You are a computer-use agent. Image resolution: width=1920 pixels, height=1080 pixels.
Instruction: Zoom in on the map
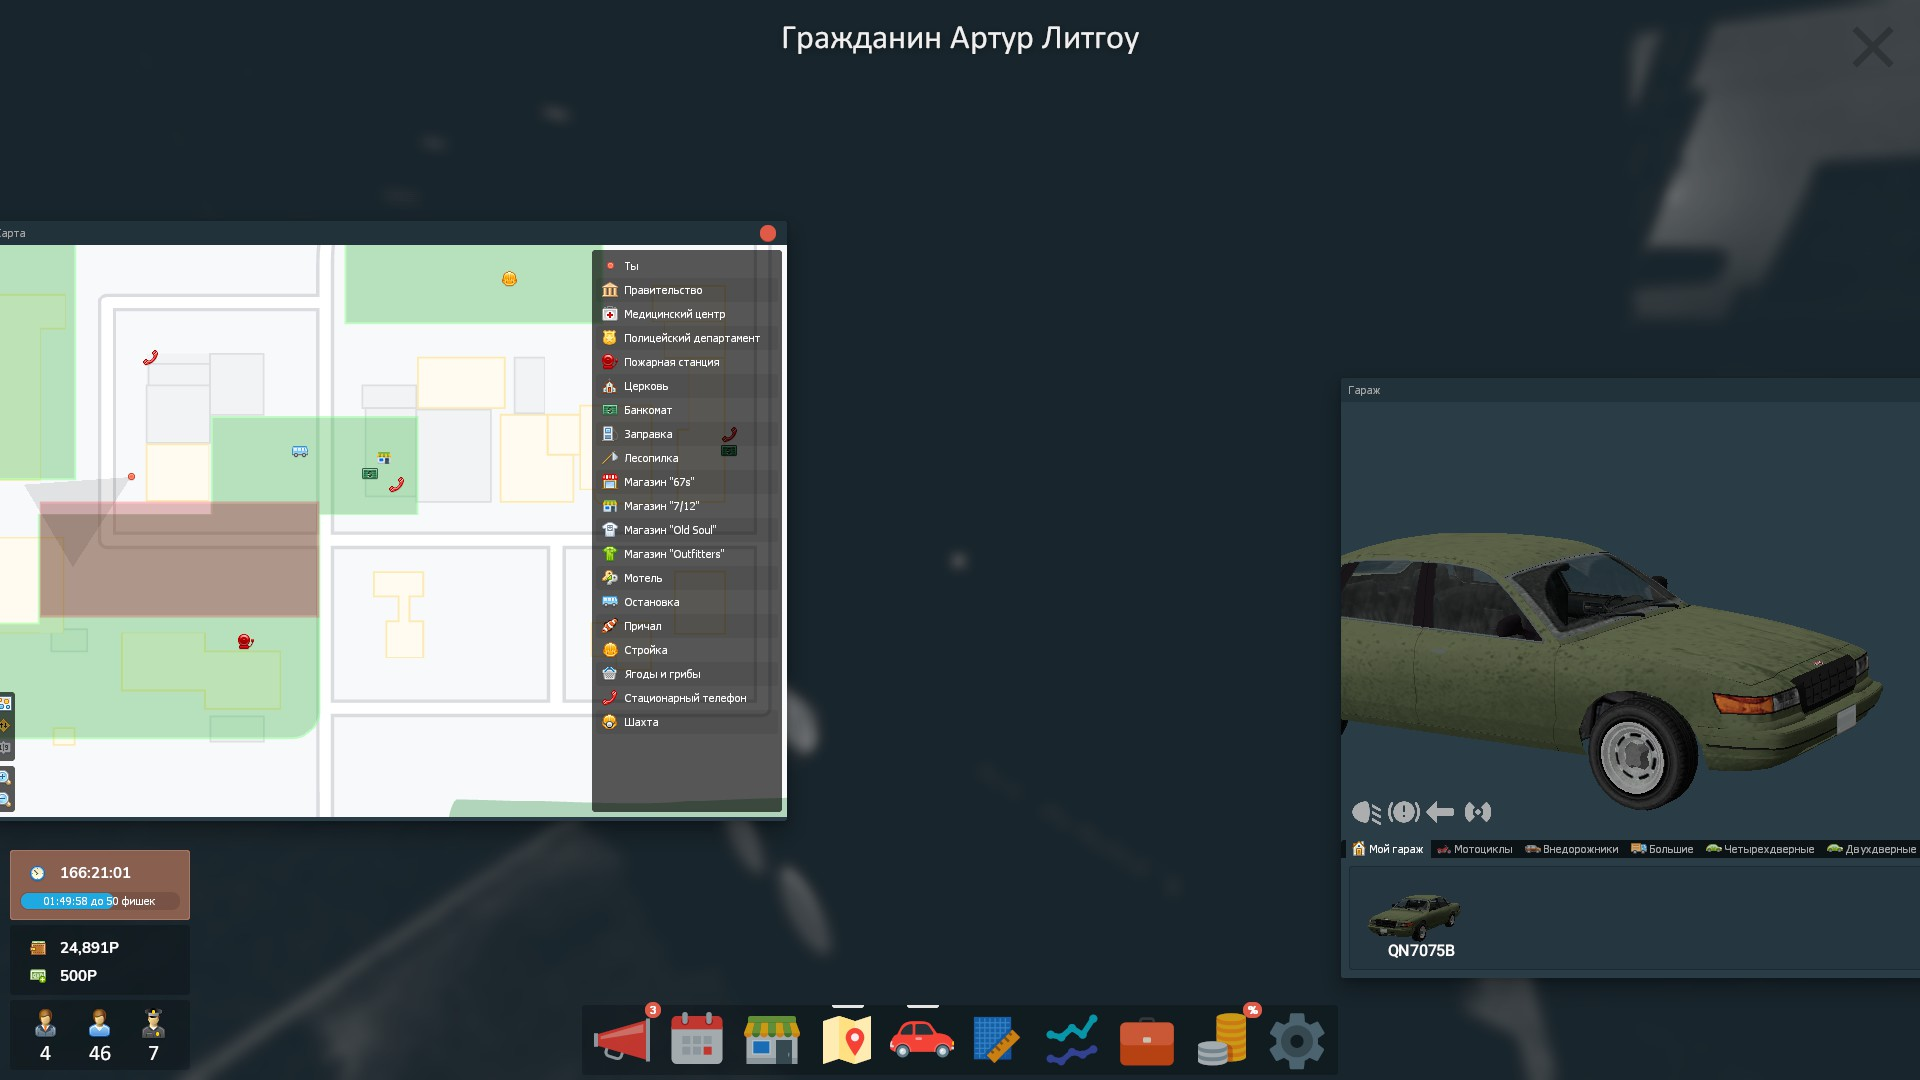(5, 777)
